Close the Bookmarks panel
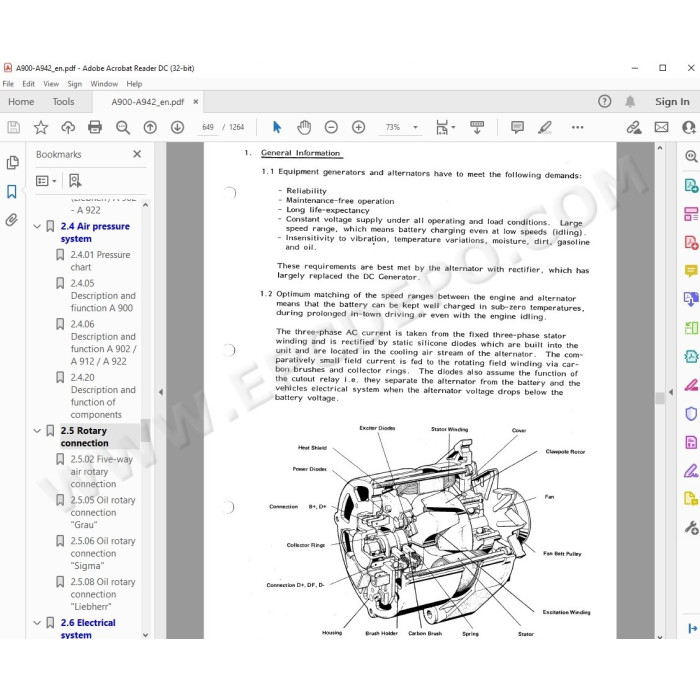The height and width of the screenshot is (700, 700). point(137,154)
